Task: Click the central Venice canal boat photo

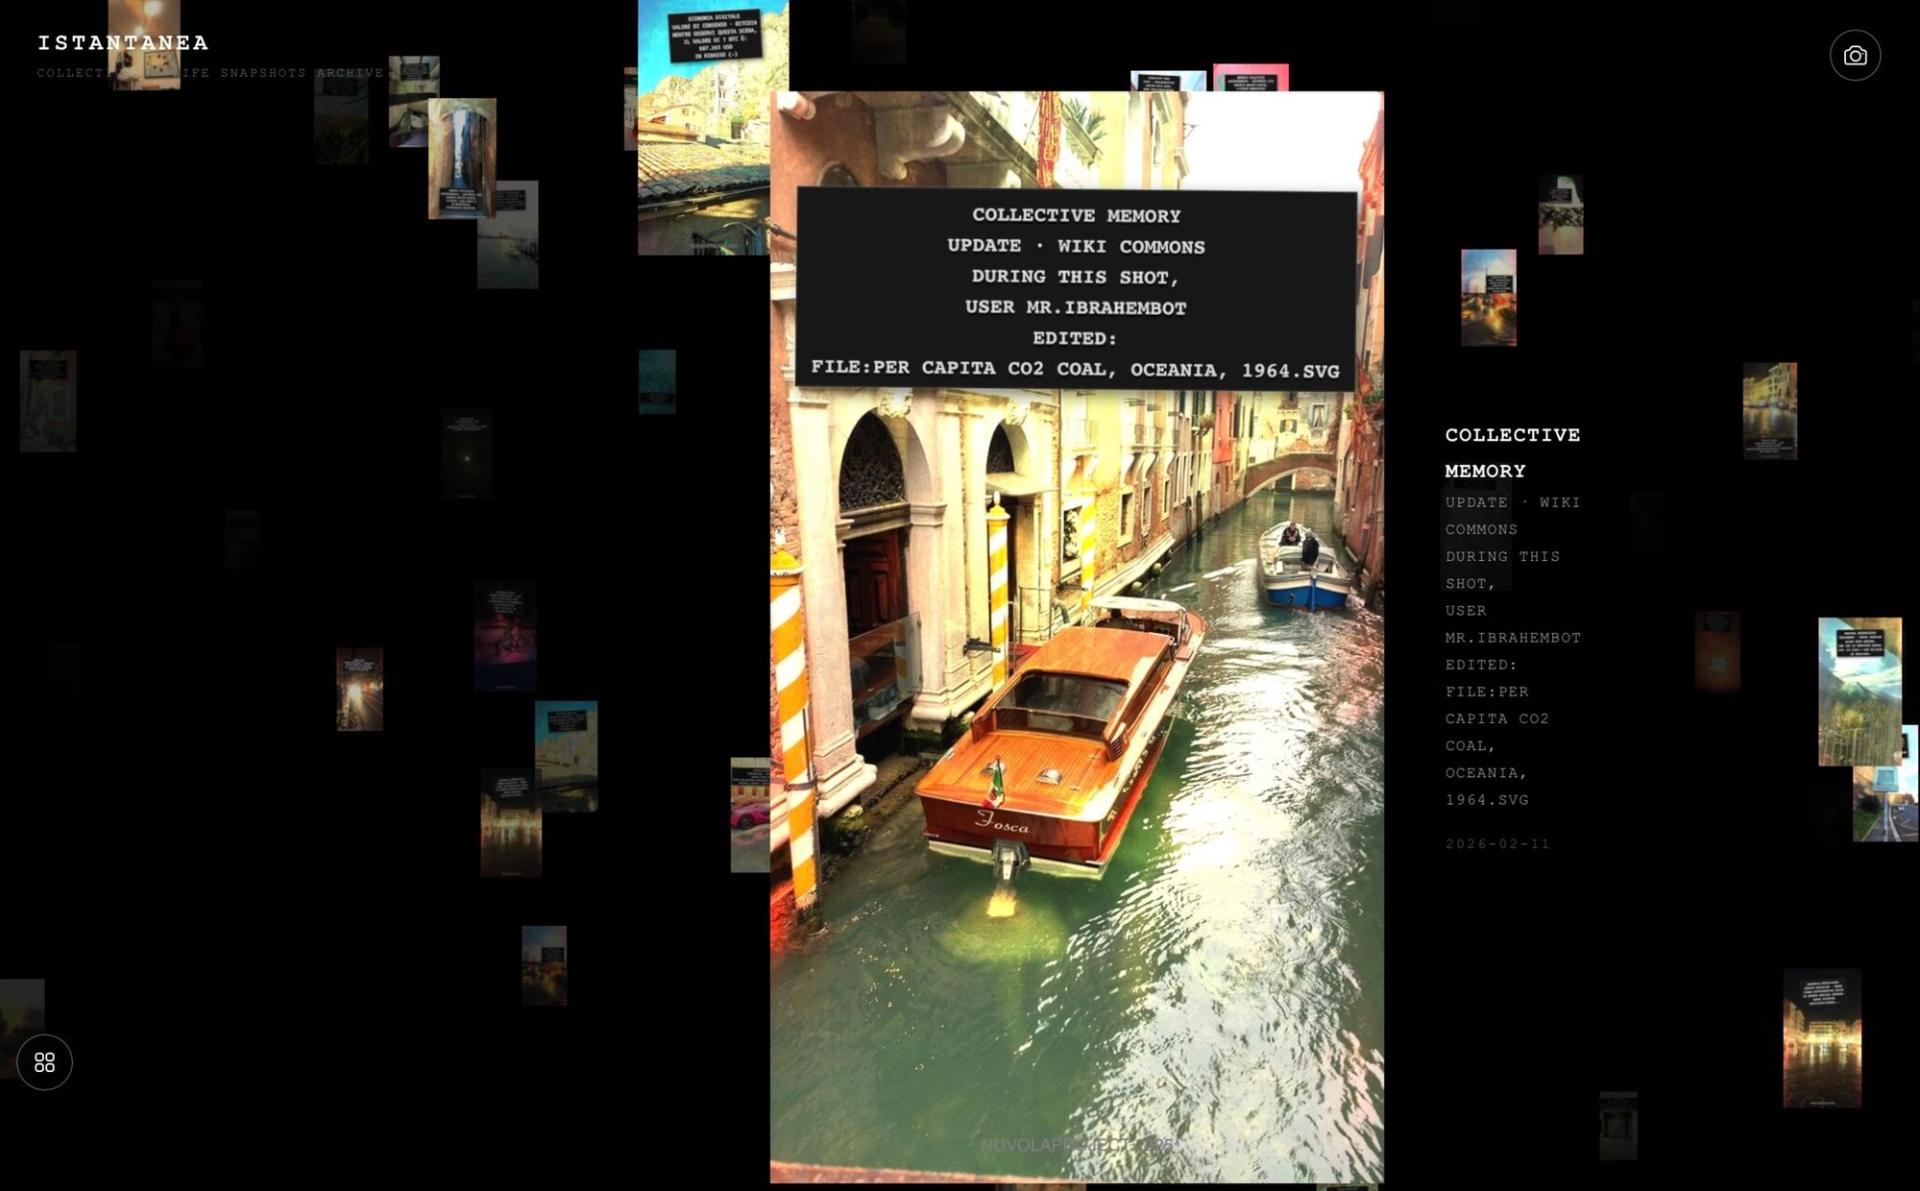Action: click(x=1077, y=637)
